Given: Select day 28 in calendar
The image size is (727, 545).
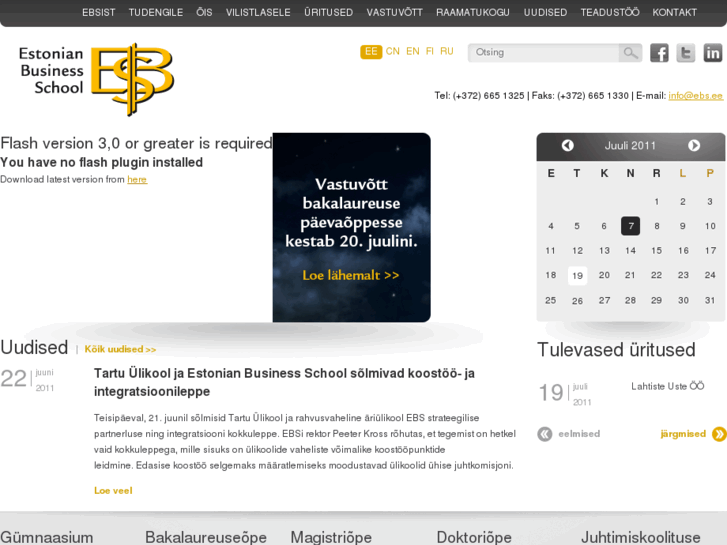Looking at the screenshot, I should click(631, 301).
